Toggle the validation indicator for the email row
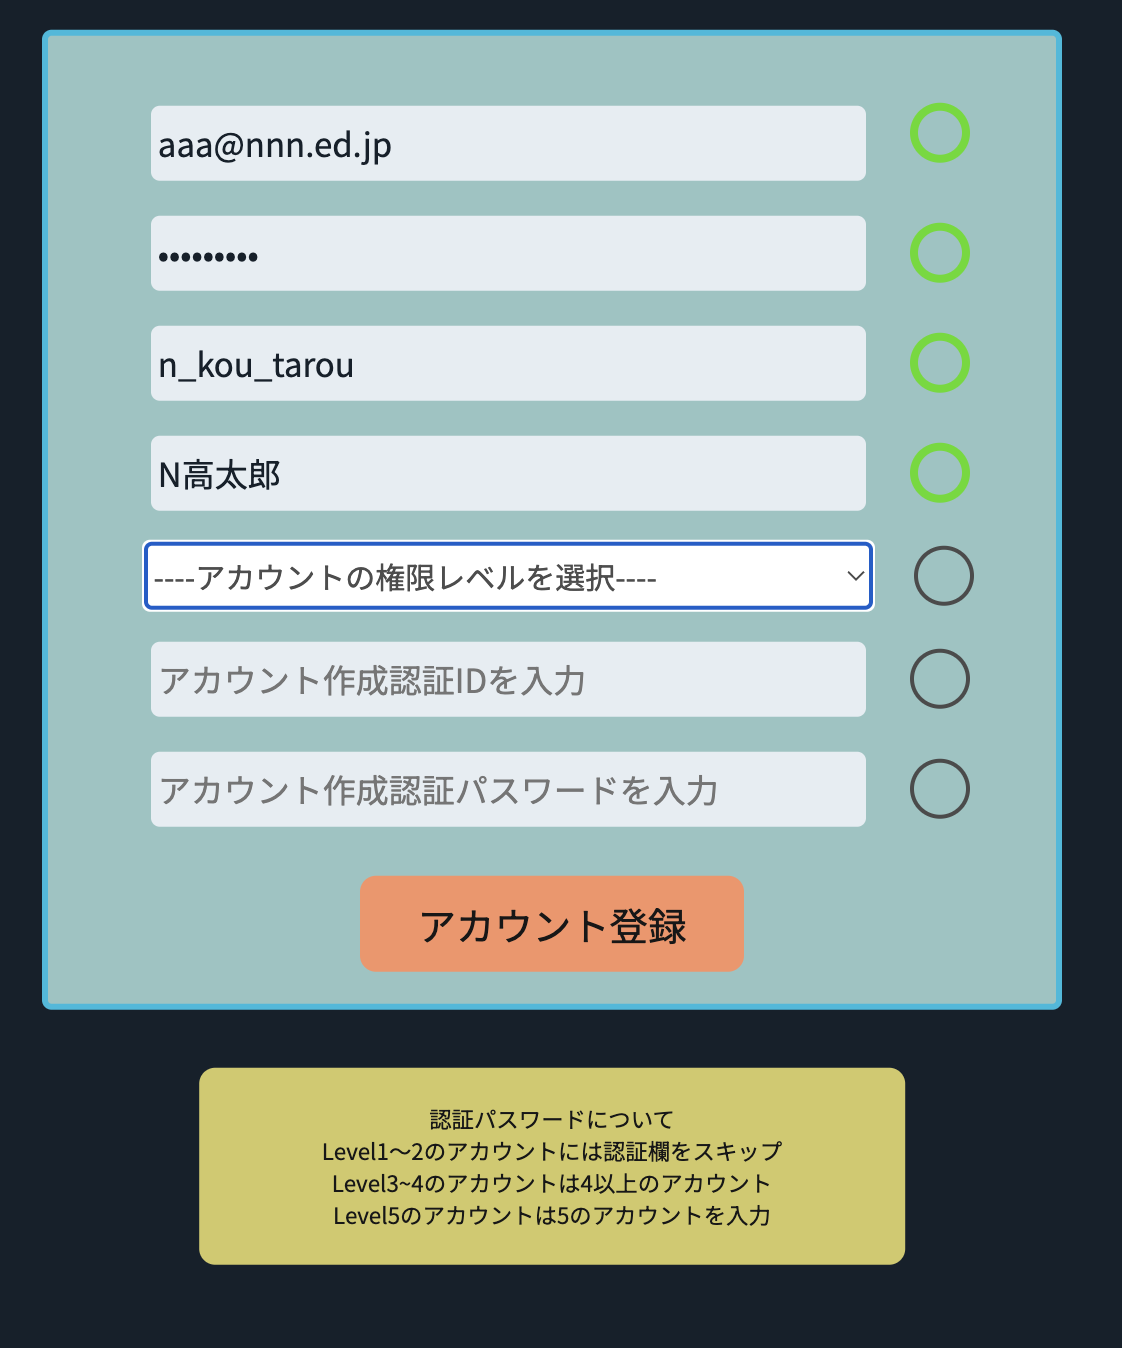Image resolution: width=1122 pixels, height=1348 pixels. coord(938,132)
